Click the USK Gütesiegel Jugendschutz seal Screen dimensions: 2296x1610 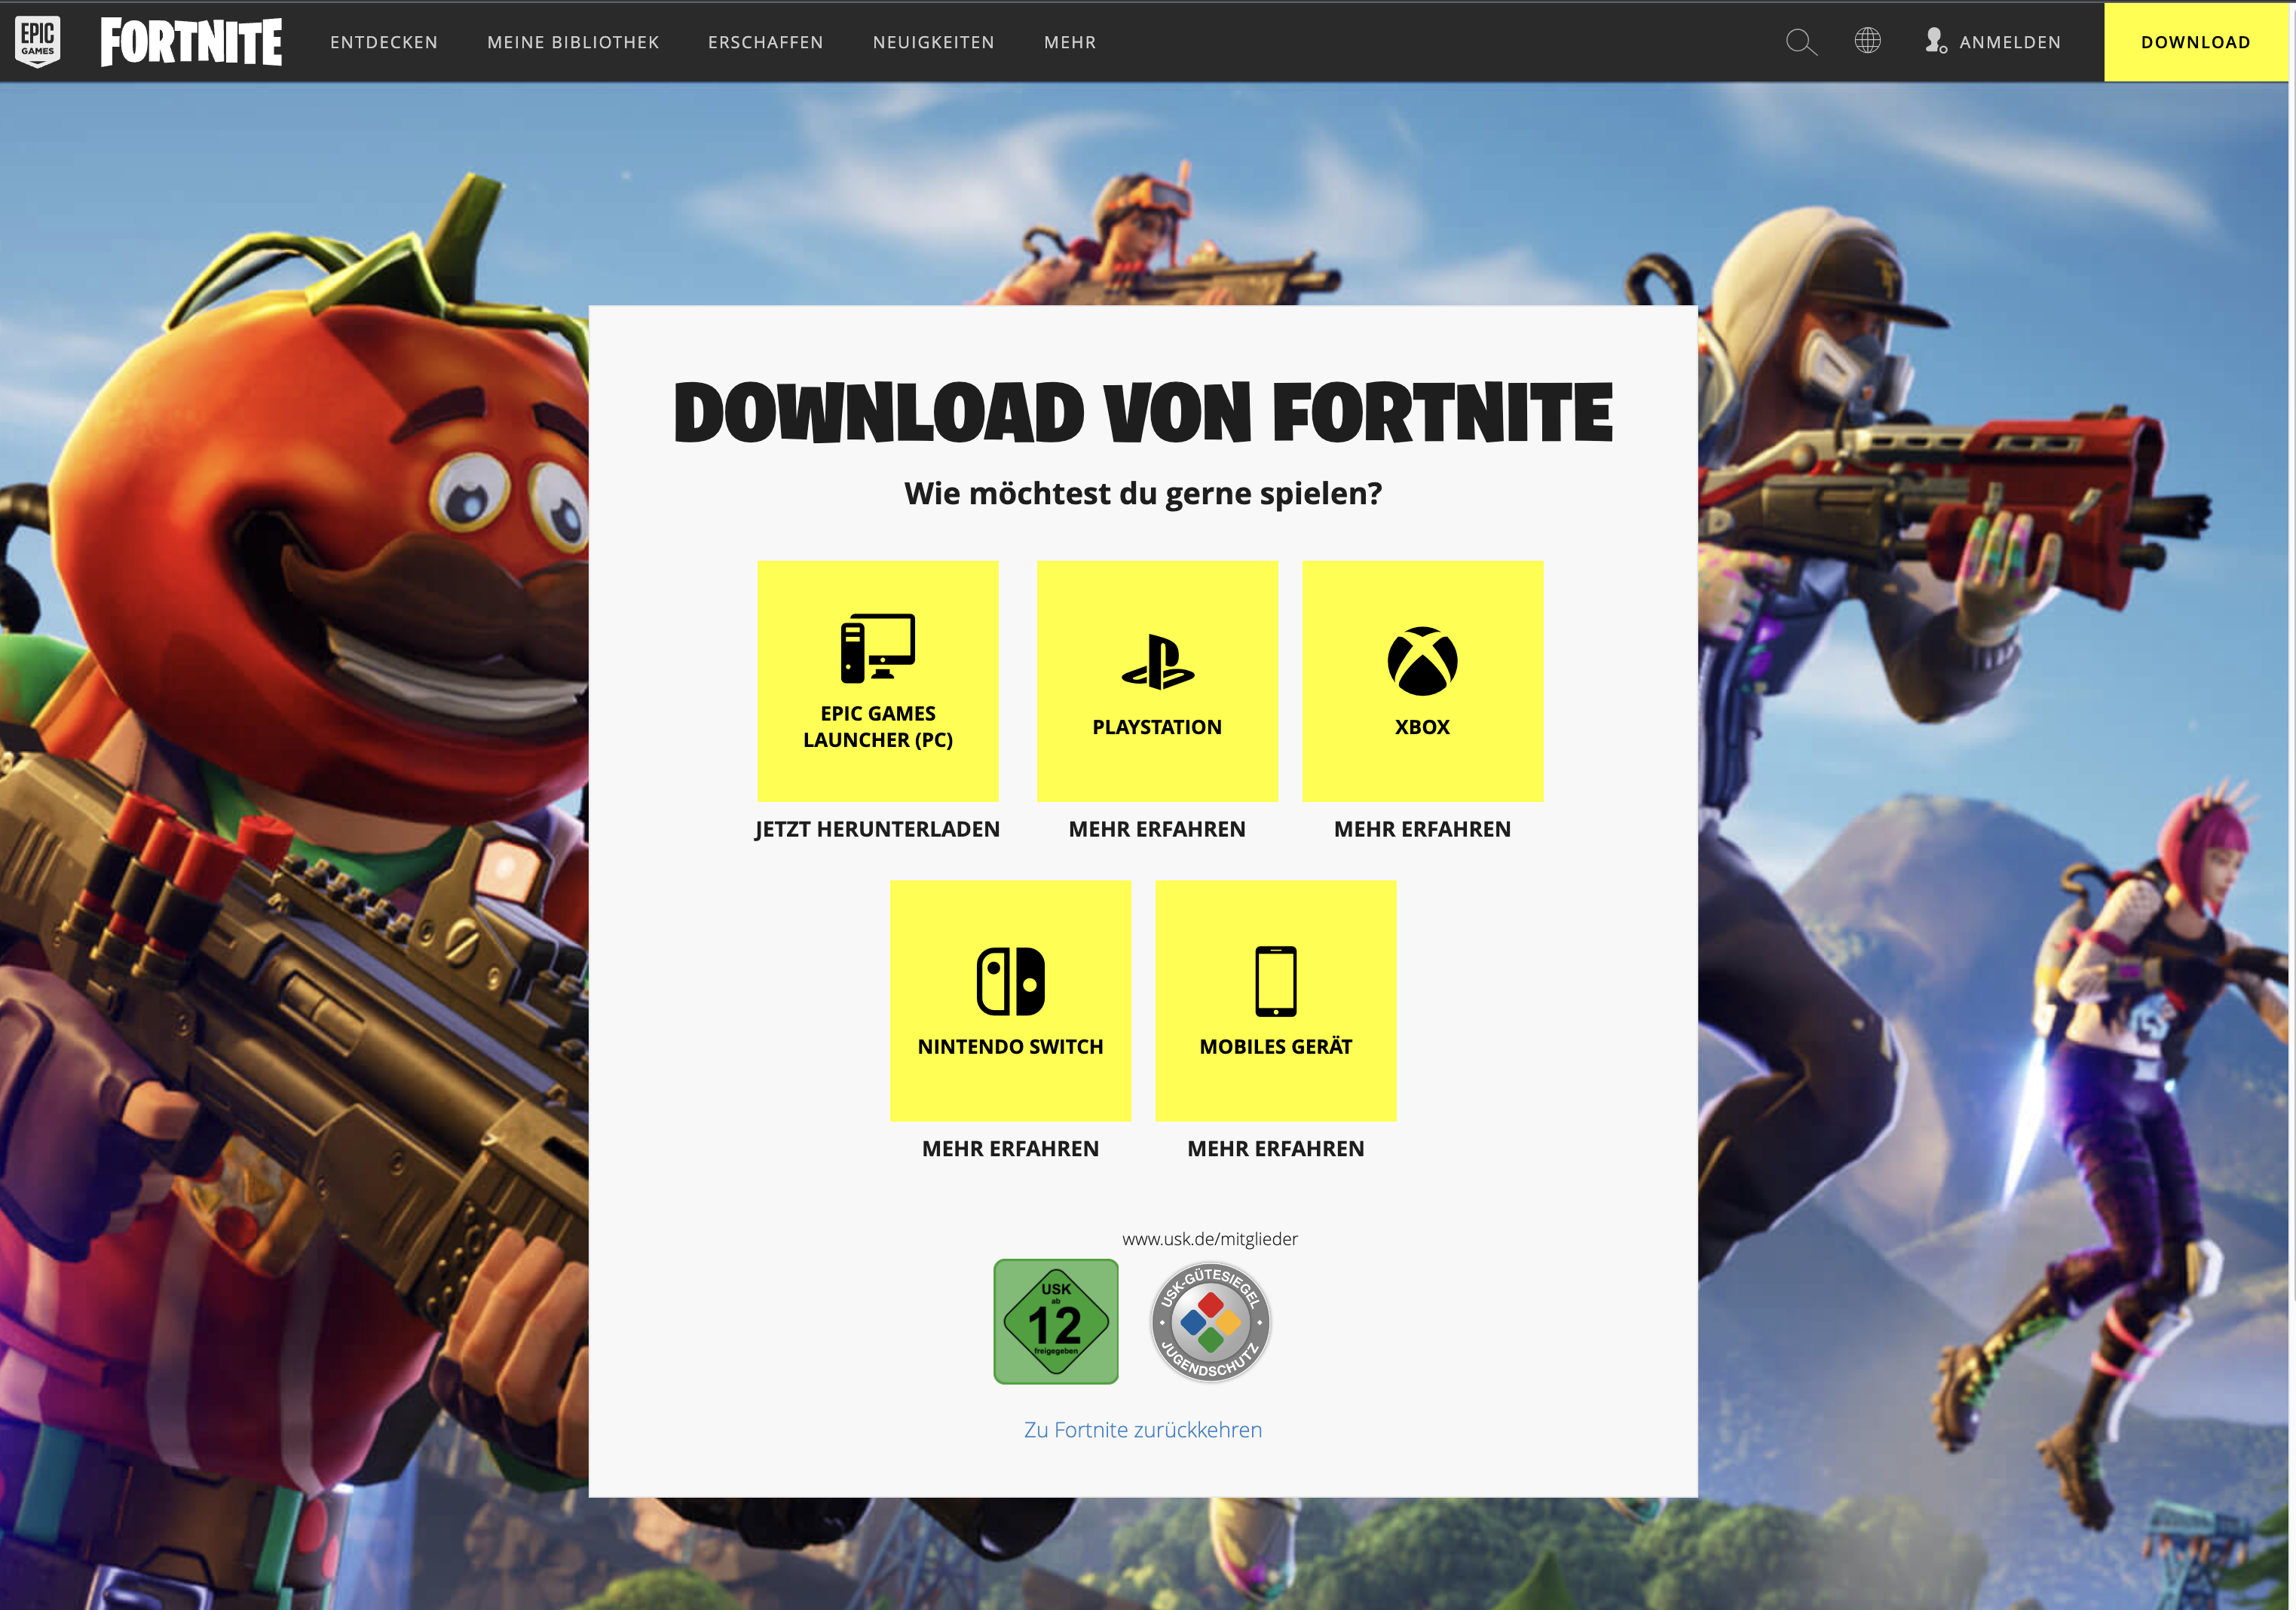pyautogui.click(x=1210, y=1321)
